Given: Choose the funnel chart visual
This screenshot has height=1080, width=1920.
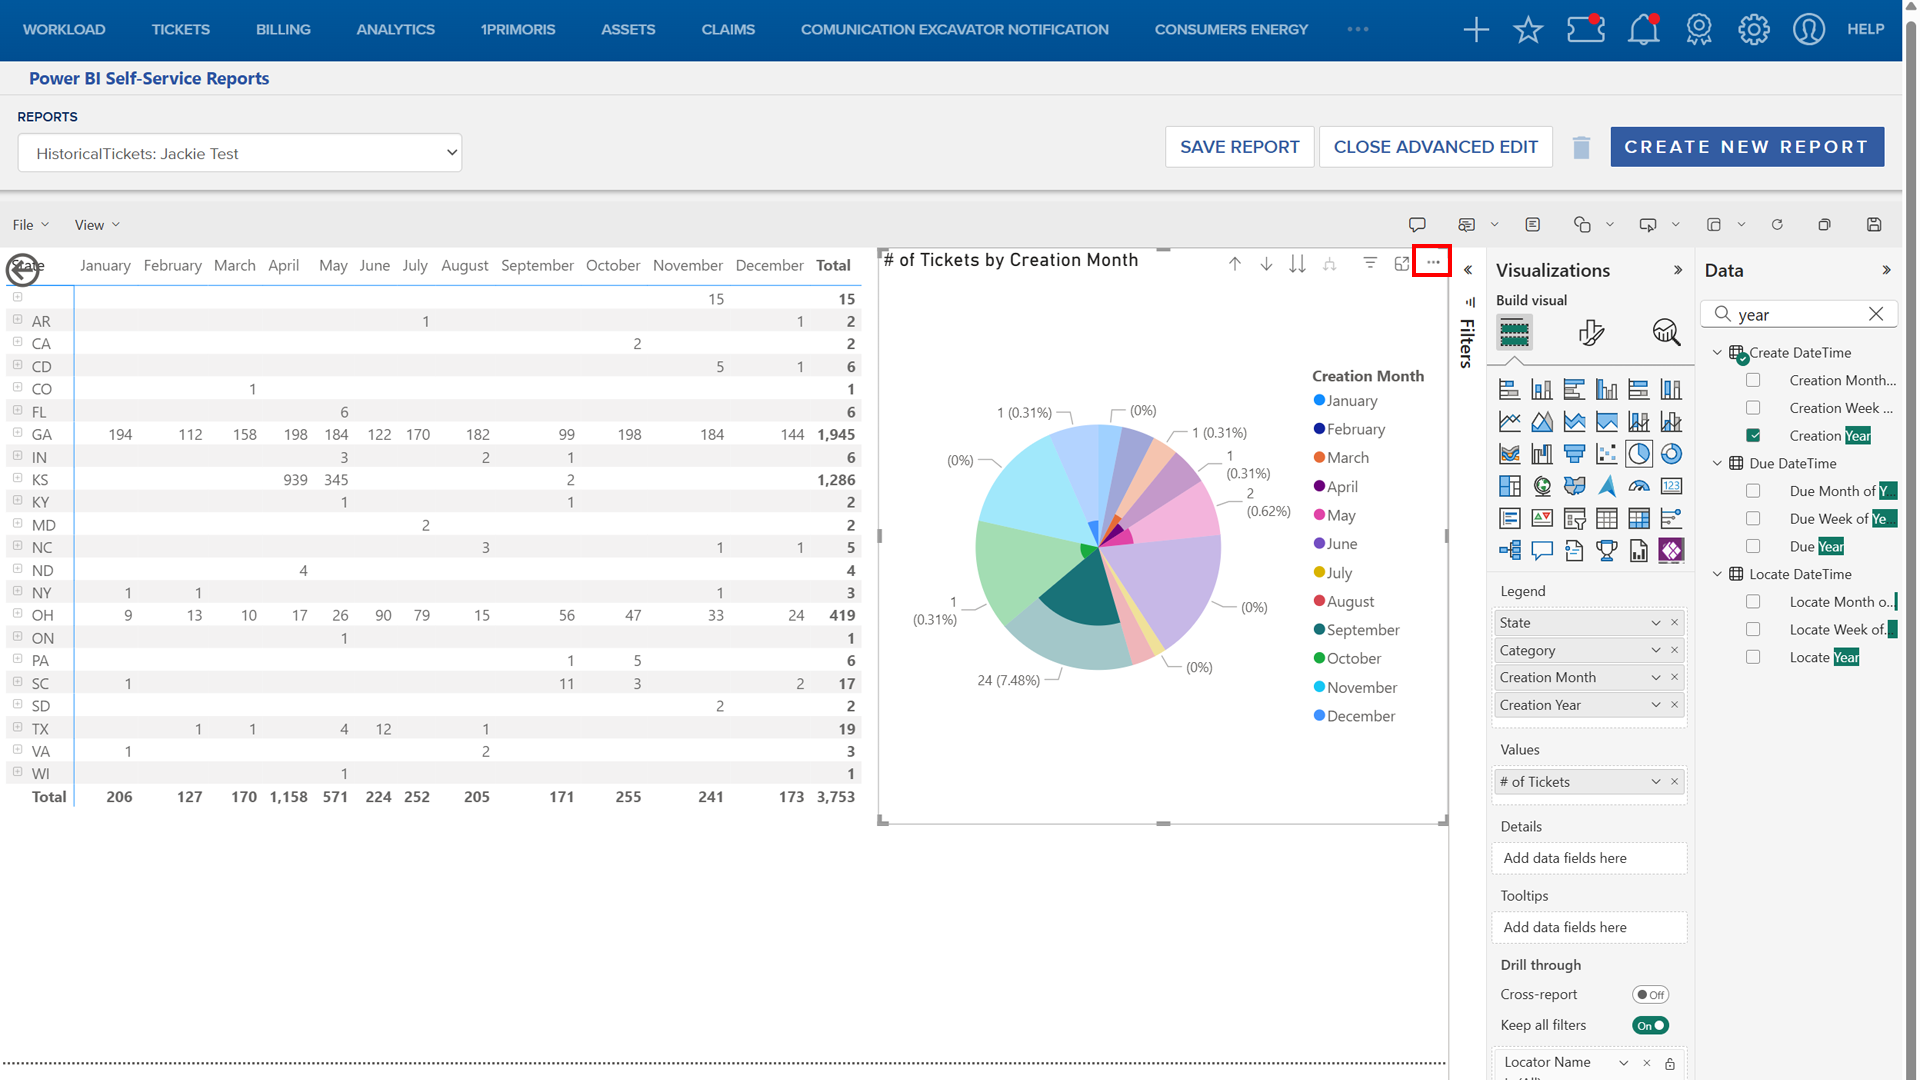Looking at the screenshot, I should point(1574,454).
